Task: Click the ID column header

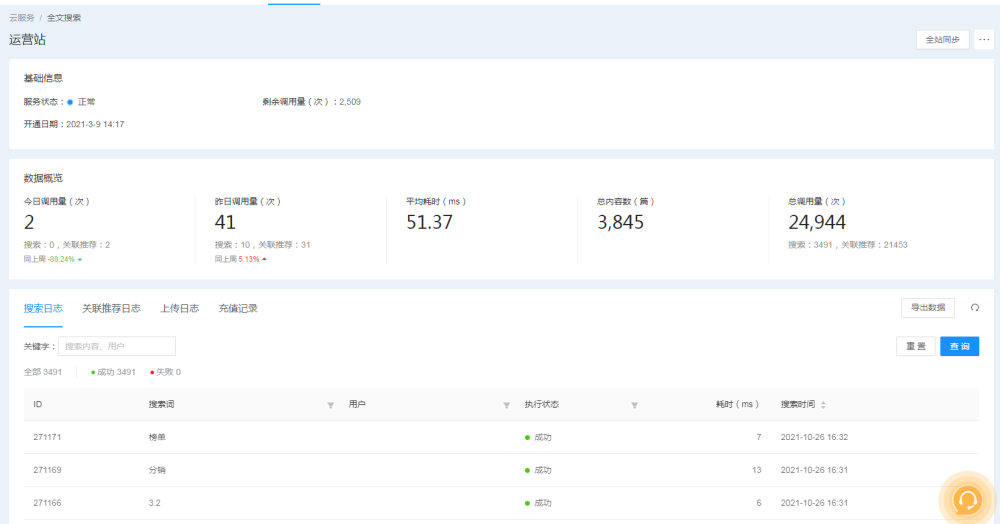Action: point(38,405)
